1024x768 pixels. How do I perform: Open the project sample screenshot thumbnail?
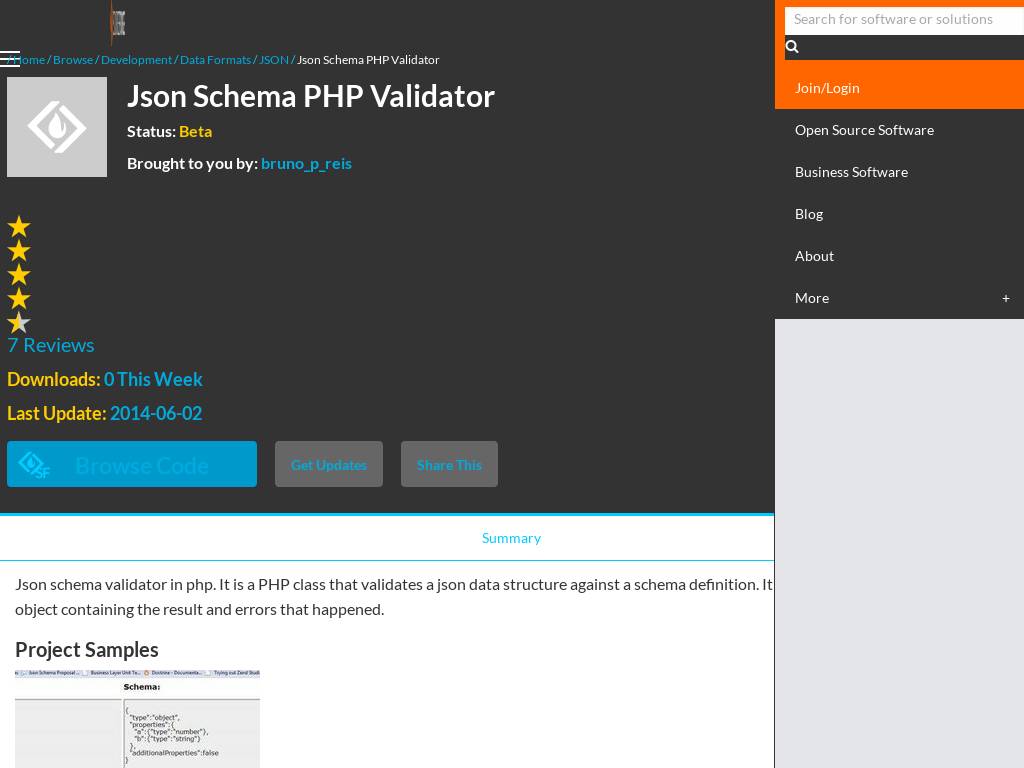(137, 718)
